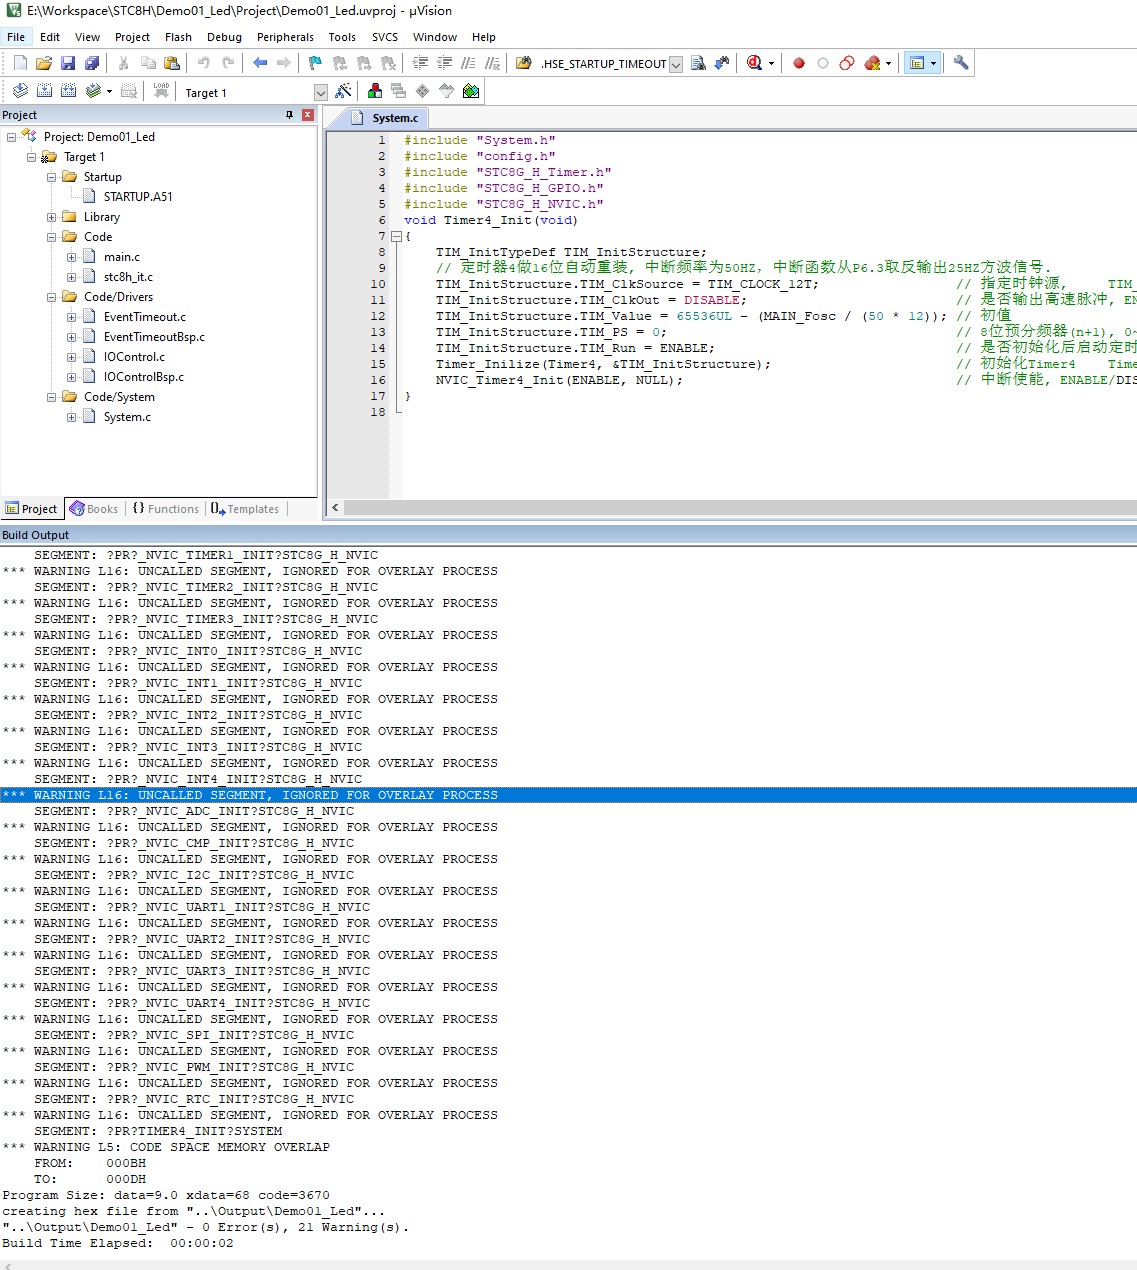Select EventTimeoutBsp.c in project tree

(x=154, y=337)
